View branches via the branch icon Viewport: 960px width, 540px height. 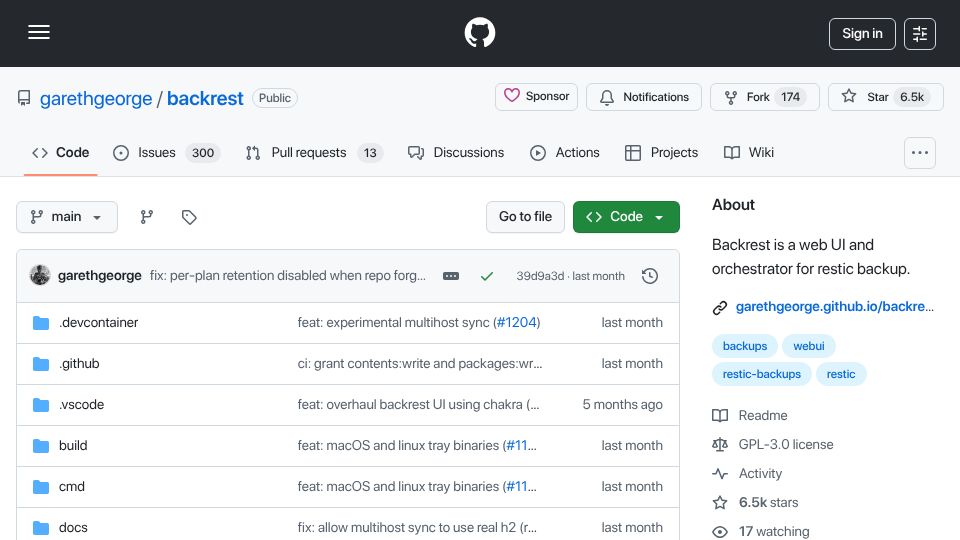147,217
